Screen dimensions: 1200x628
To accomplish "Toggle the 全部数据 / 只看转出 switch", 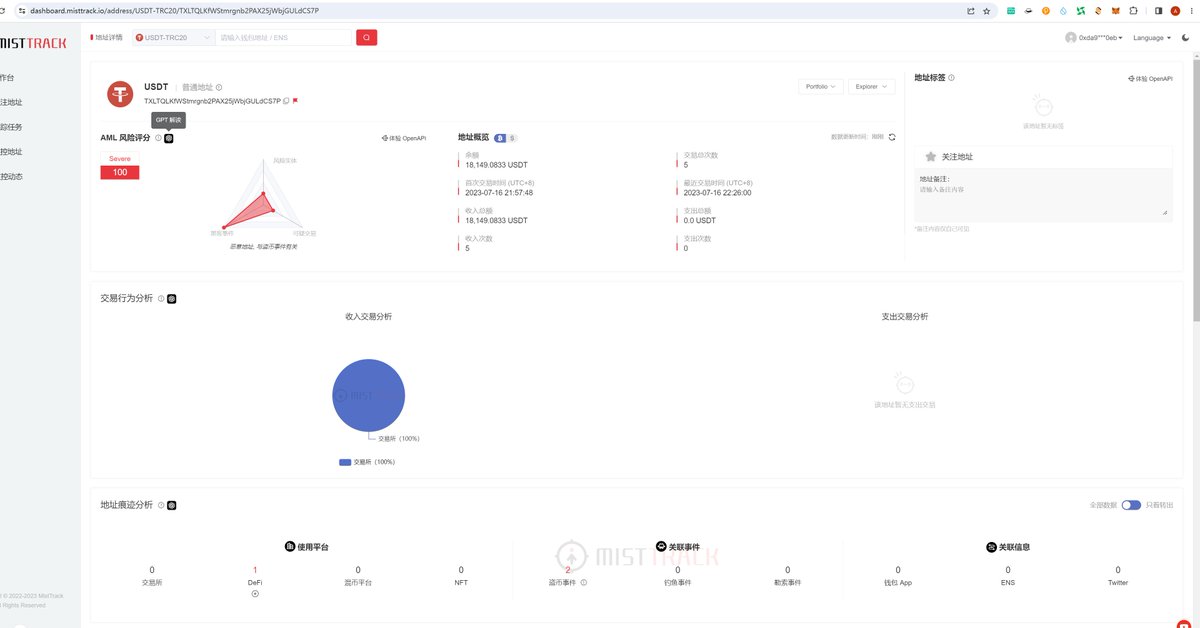I will pos(1131,505).
